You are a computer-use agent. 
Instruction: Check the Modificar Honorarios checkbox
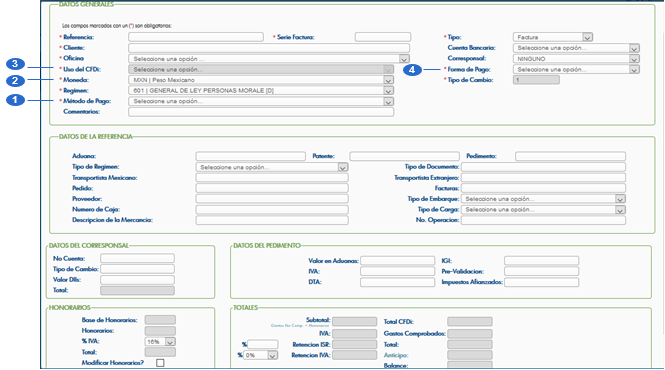point(160,363)
